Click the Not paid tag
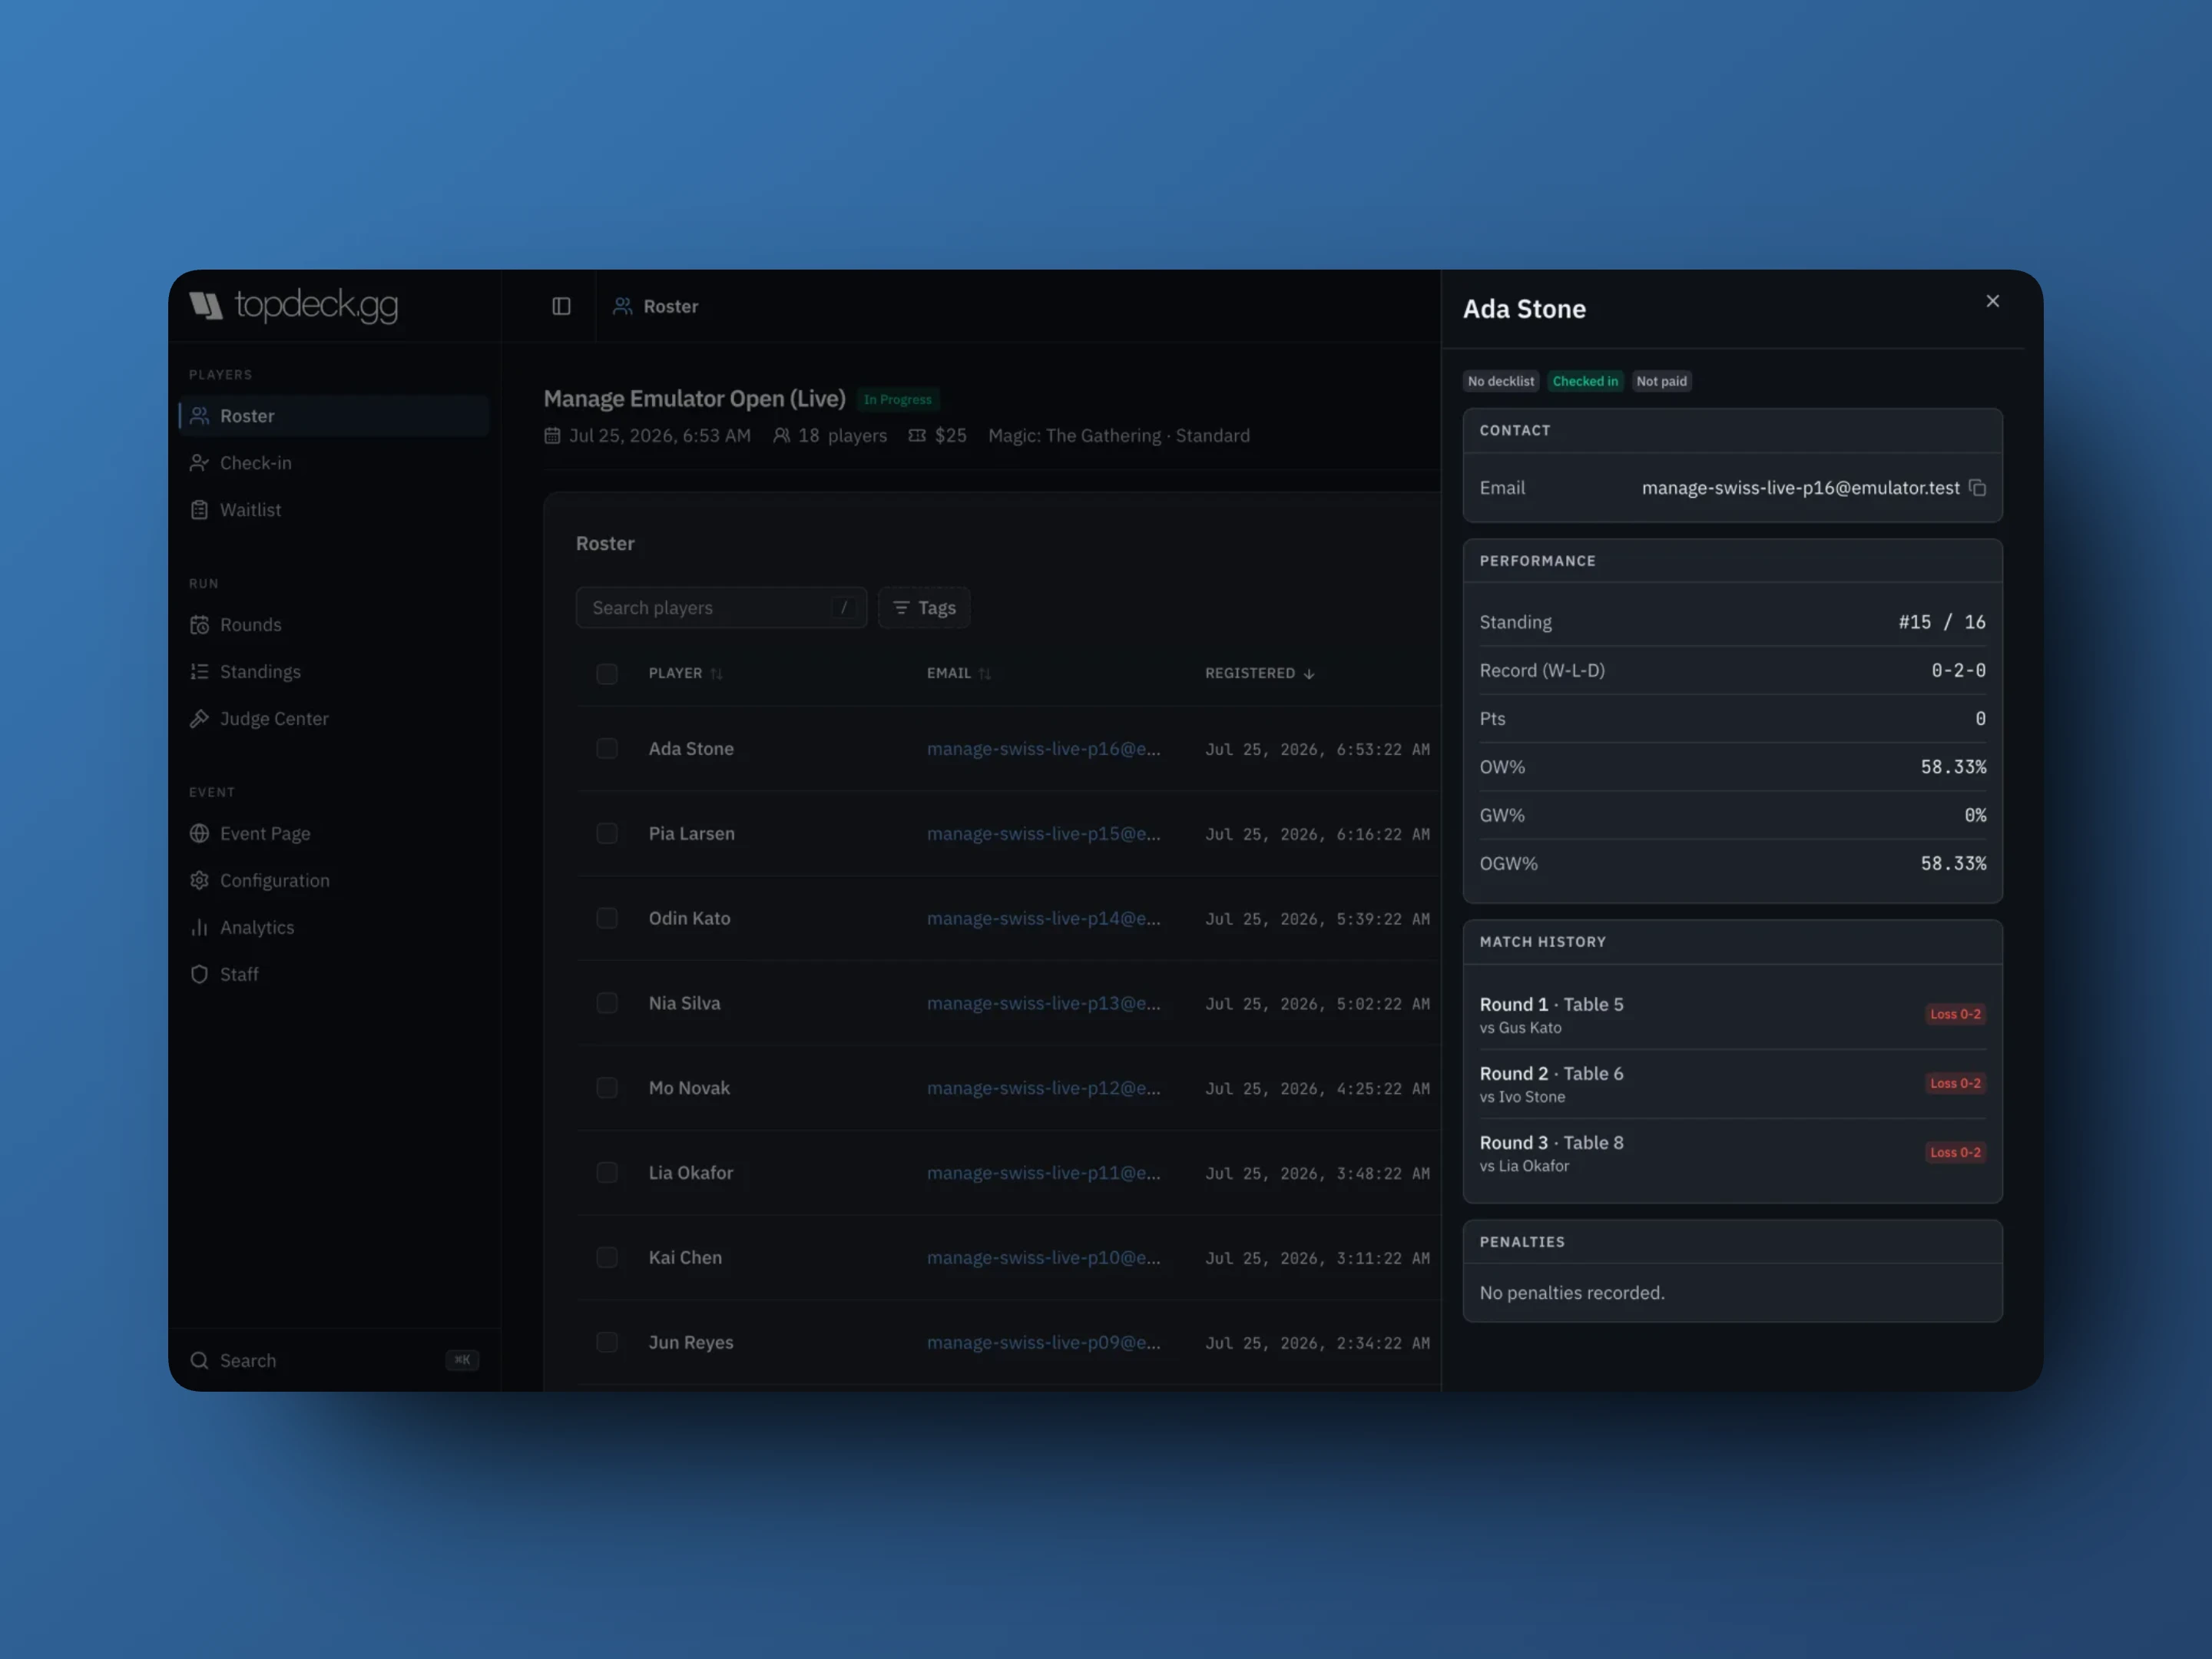The image size is (2212, 1659). (1661, 382)
